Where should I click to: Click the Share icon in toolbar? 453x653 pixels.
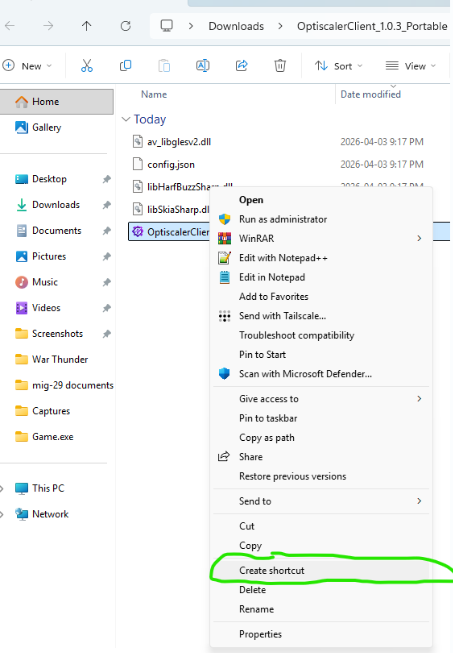click(241, 66)
